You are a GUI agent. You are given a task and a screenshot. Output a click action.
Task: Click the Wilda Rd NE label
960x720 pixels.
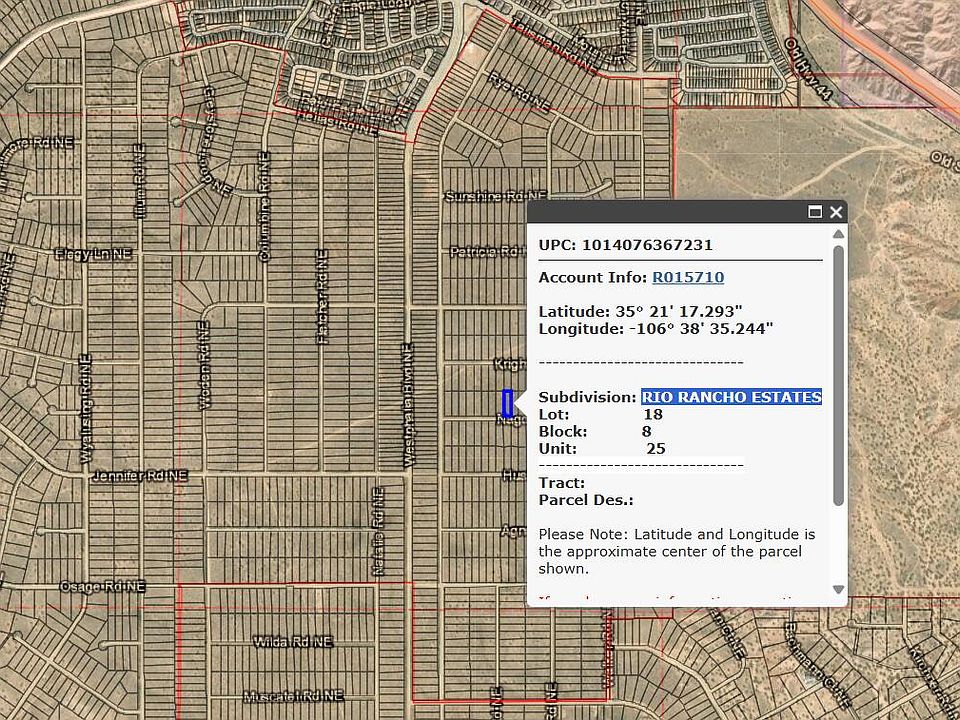coord(292,642)
